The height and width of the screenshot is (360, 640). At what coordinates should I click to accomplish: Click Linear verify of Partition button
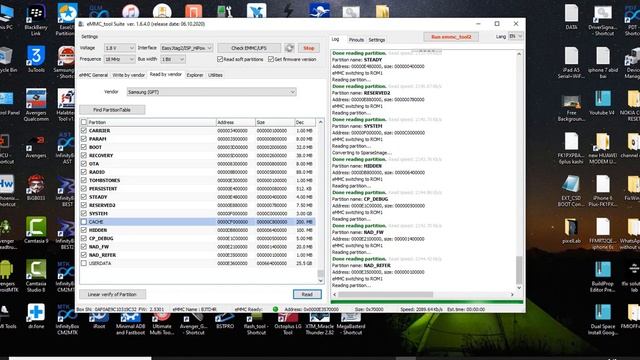(112, 294)
